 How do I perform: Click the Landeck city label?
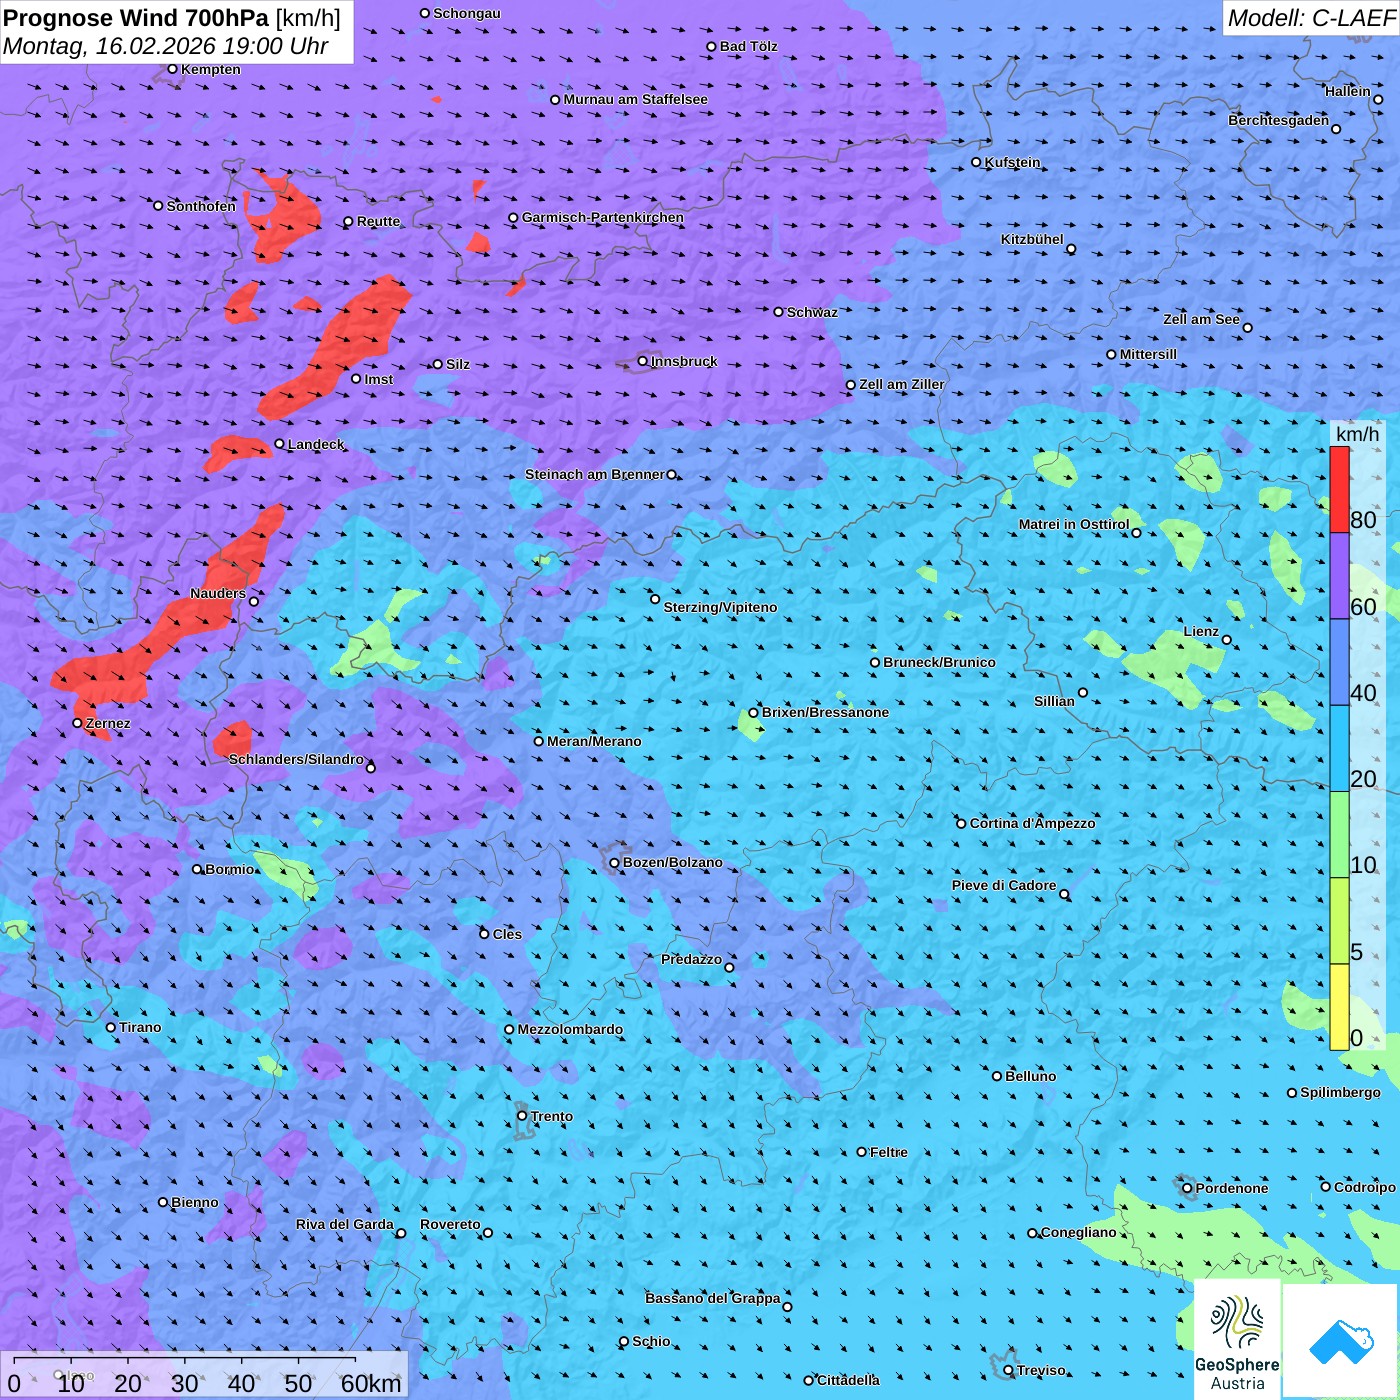pos(316,444)
